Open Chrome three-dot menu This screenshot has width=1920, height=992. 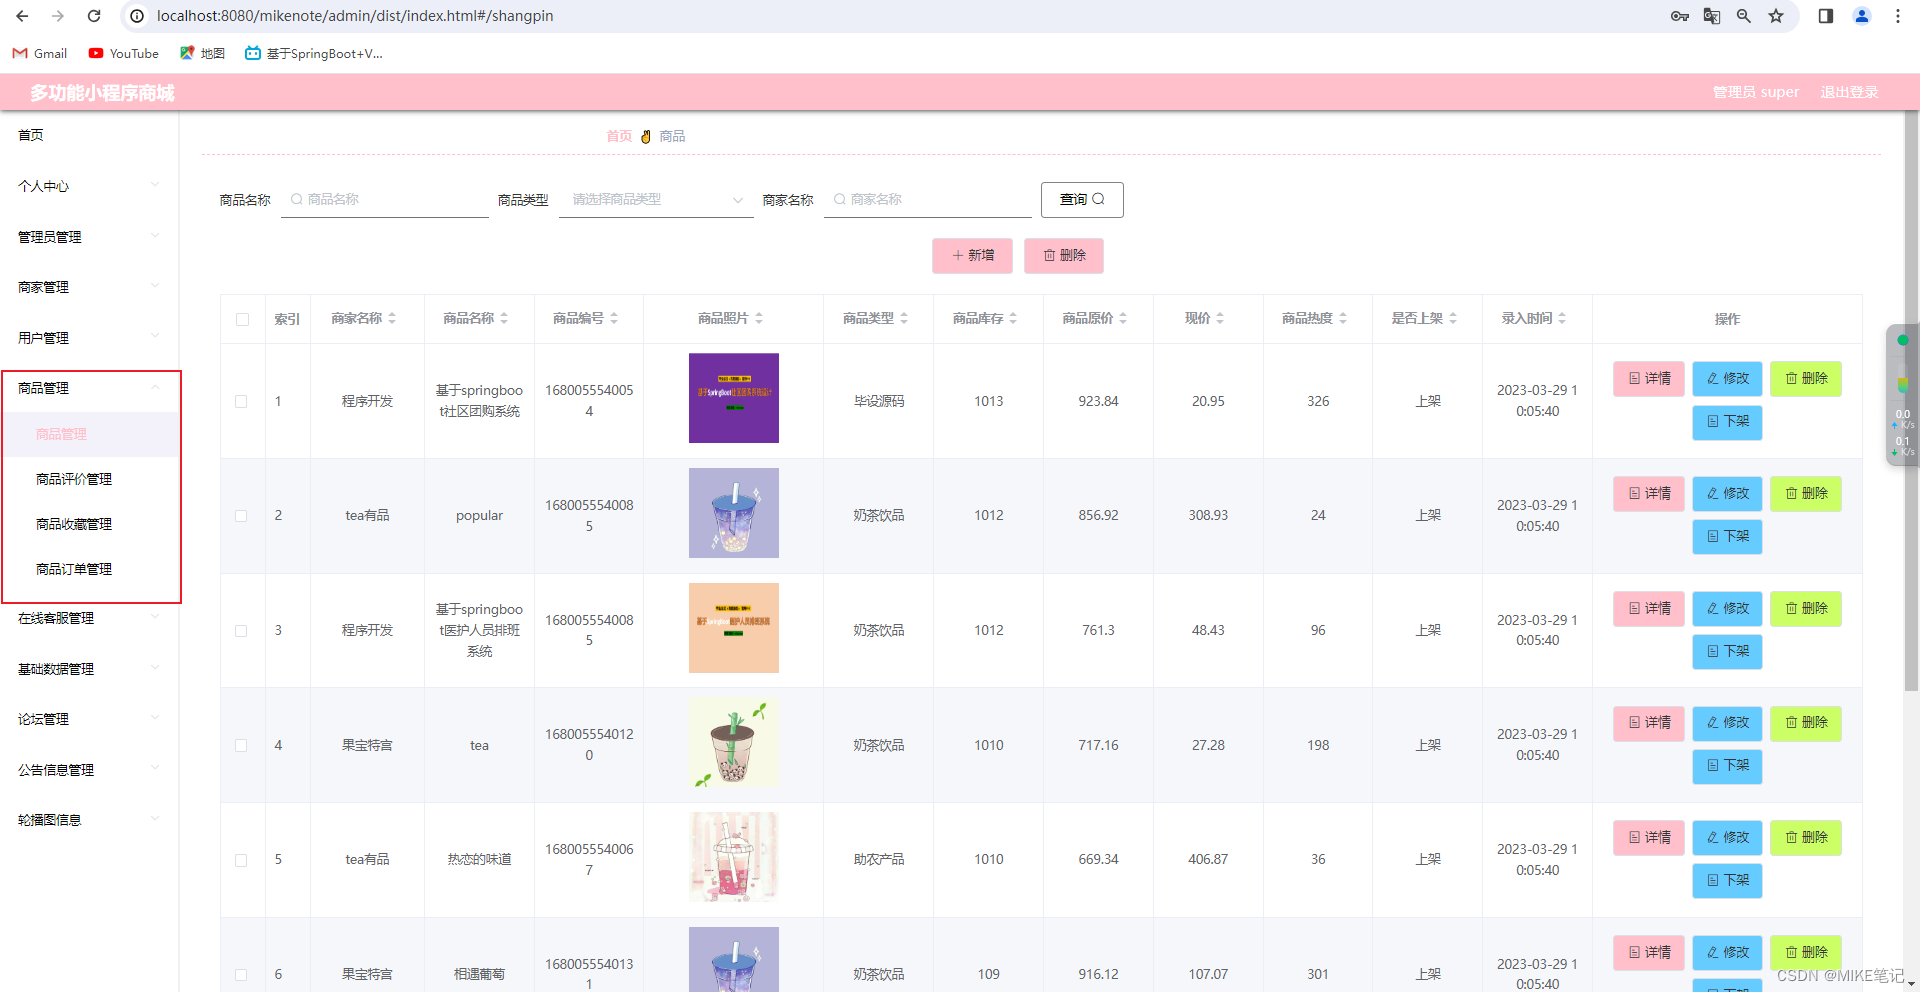click(x=1898, y=16)
